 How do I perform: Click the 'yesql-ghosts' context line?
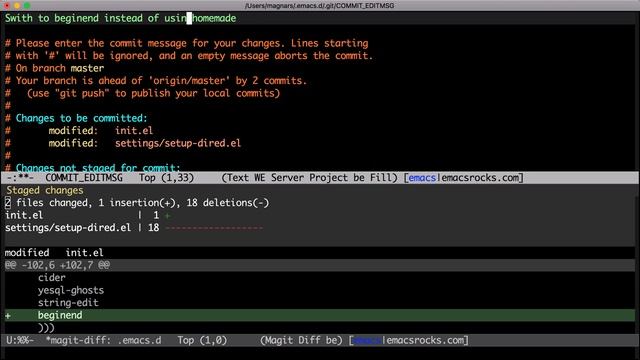click(71, 291)
